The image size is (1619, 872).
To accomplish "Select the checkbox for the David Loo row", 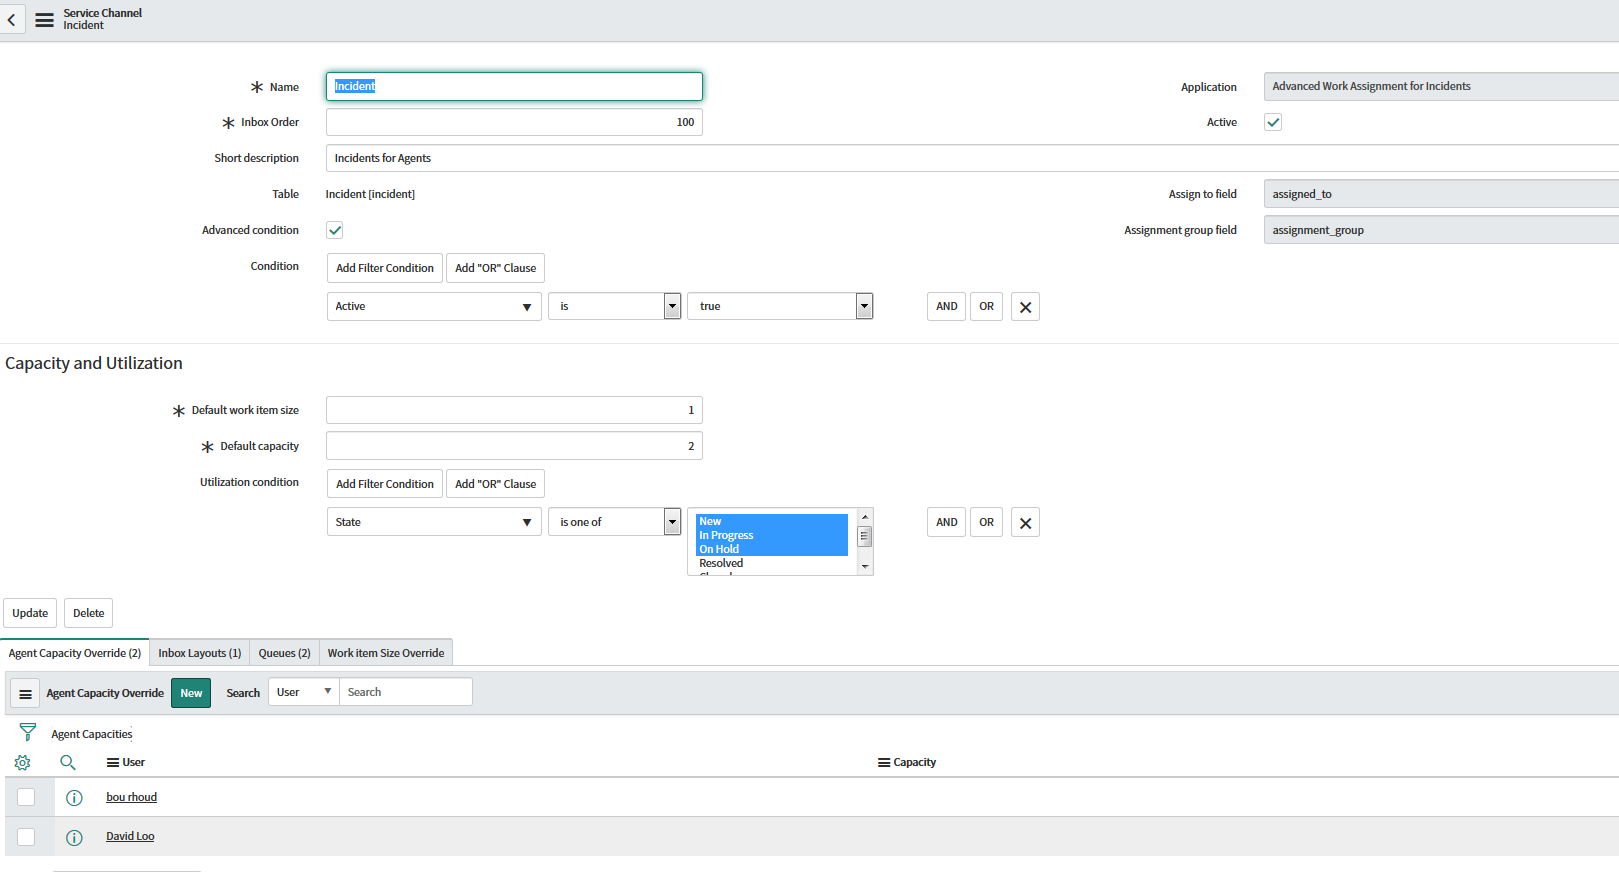I will [26, 836].
